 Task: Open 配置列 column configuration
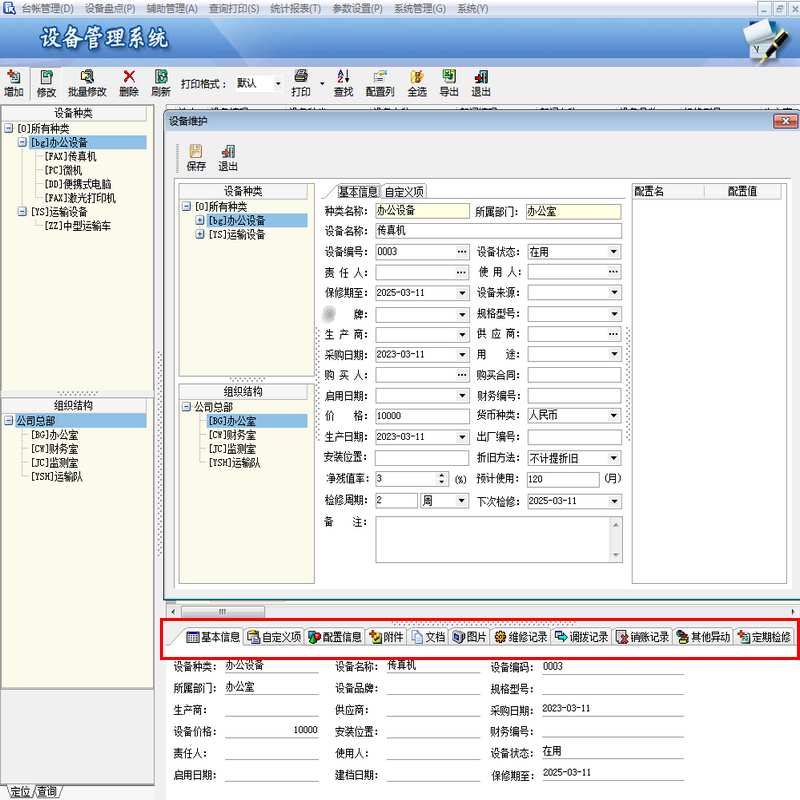[x=380, y=83]
